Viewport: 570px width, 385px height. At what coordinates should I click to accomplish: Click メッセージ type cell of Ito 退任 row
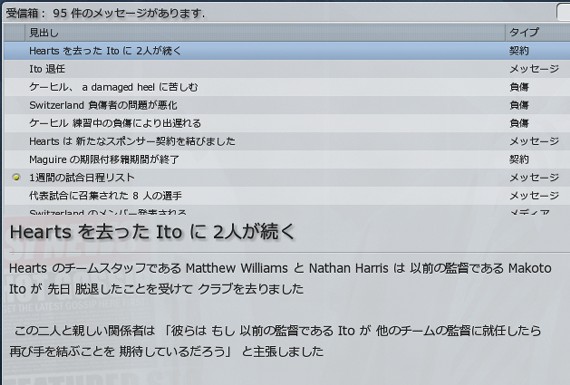(x=534, y=69)
